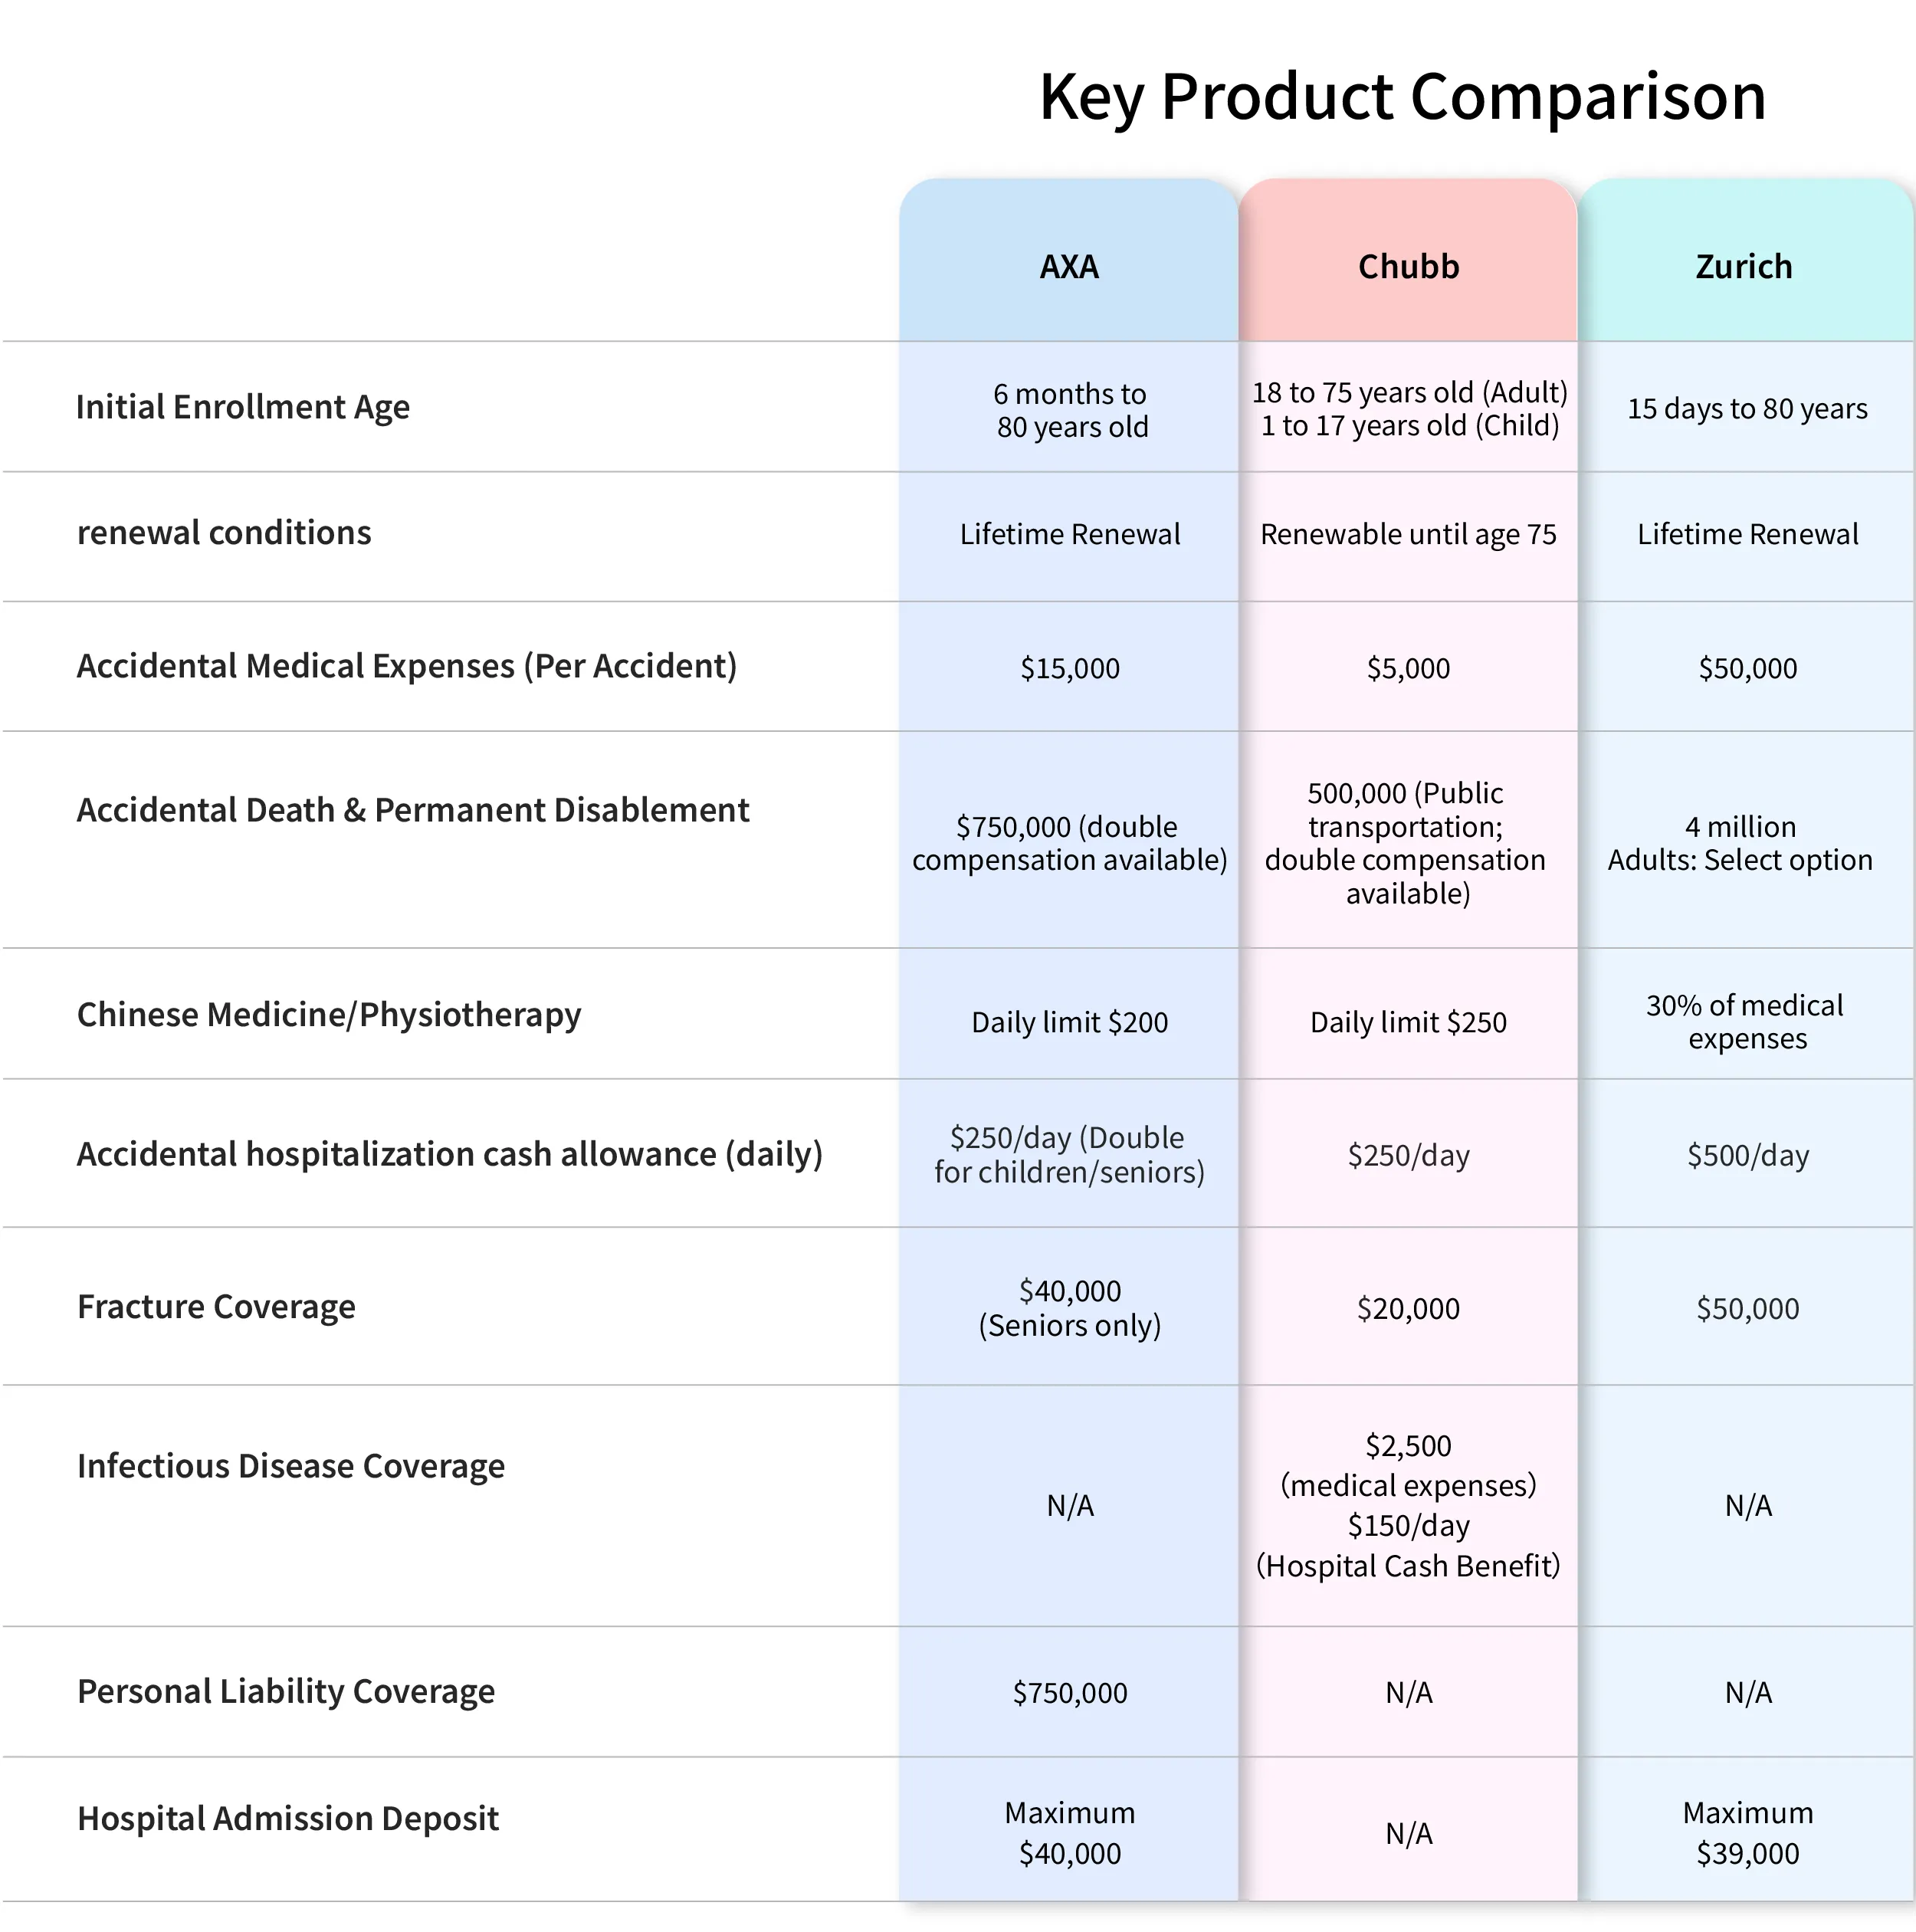The width and height of the screenshot is (1916, 1932).
Task: Select the Hospital Admission Deposit label
Action: click(288, 1818)
